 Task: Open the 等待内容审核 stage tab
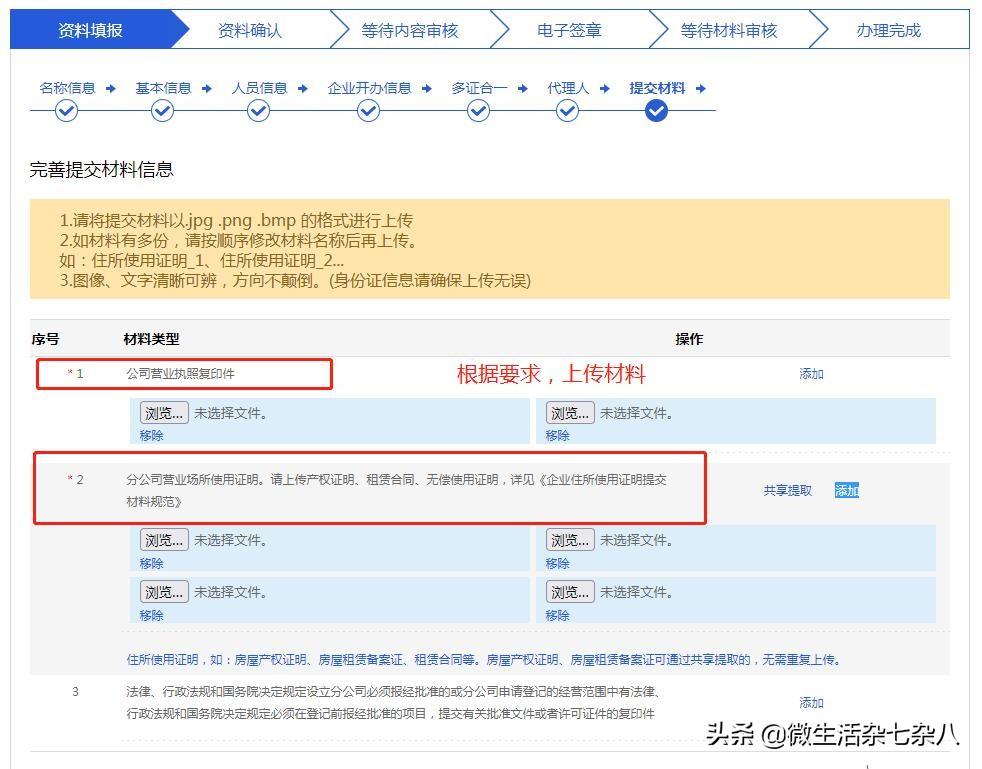click(410, 31)
